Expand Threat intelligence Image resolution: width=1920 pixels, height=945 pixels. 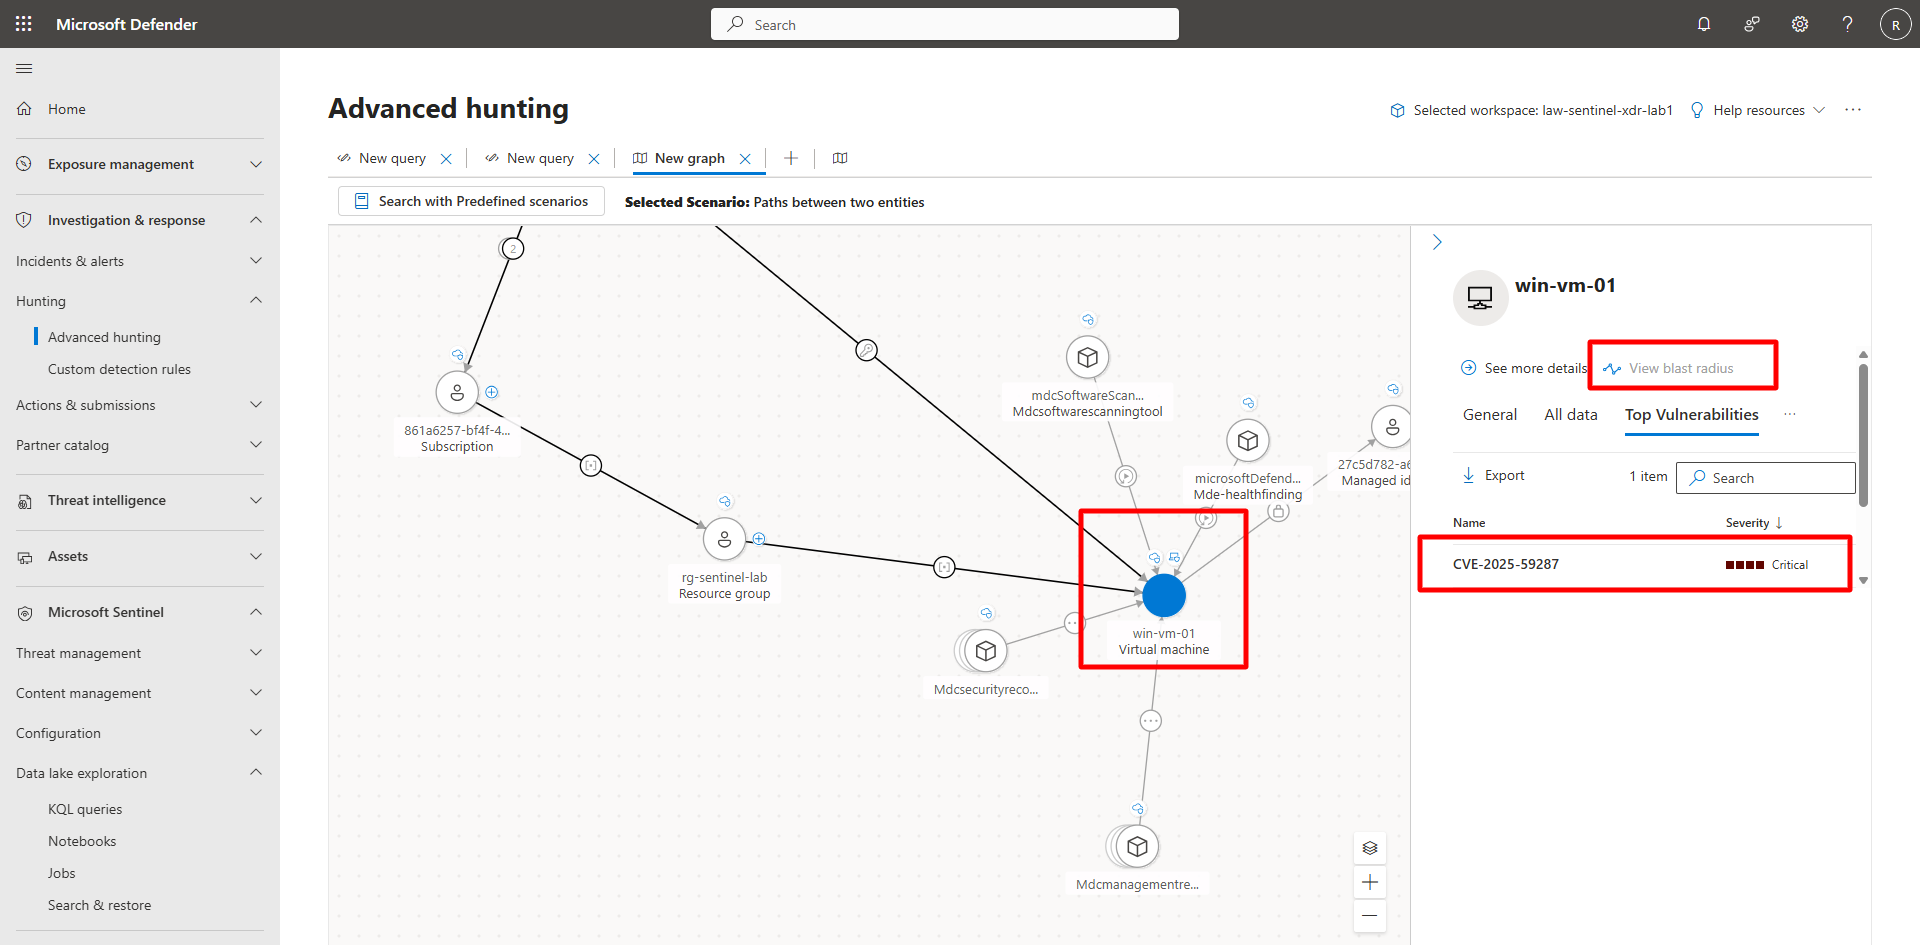point(256,500)
